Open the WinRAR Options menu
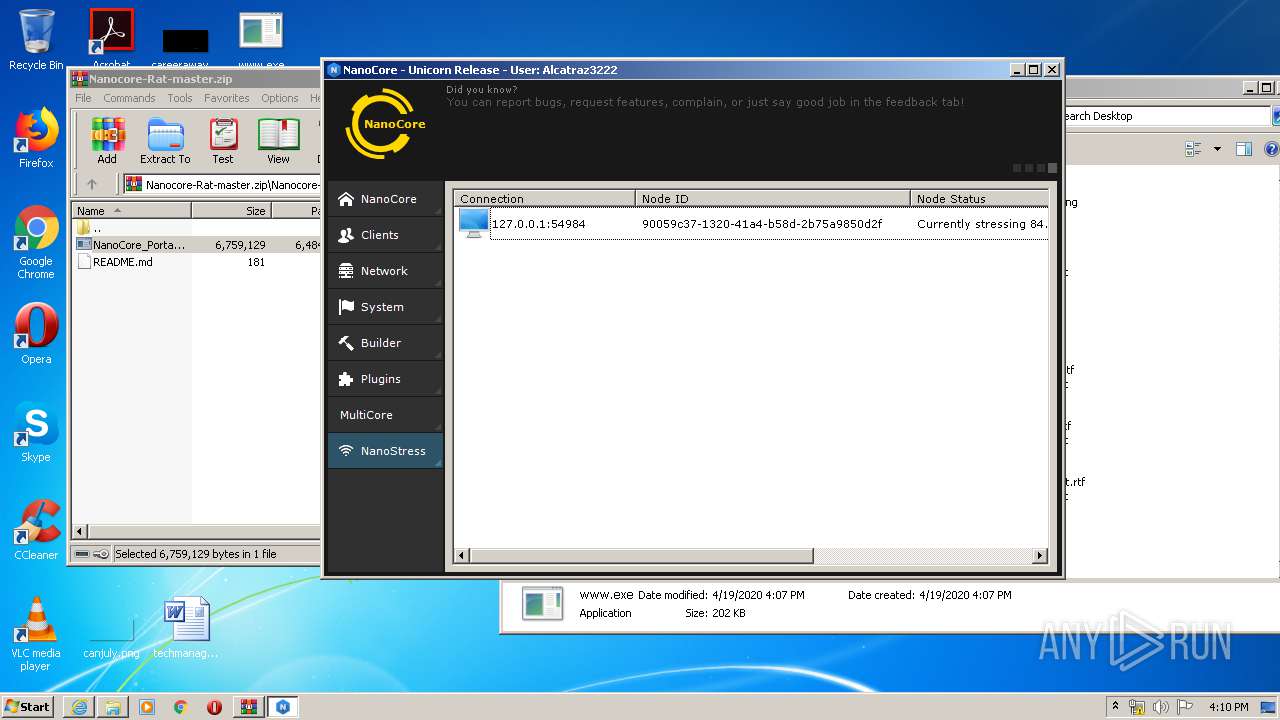Image resolution: width=1280 pixels, height=720 pixels. click(280, 98)
